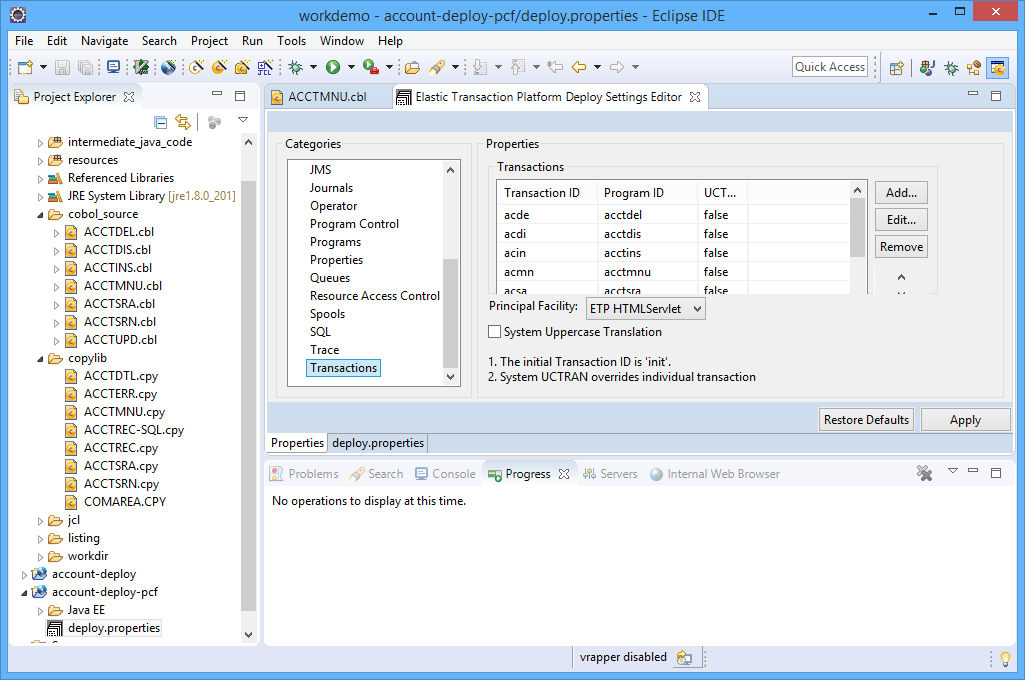Select the highlighted COBOL perspective icon
This screenshot has height=680, width=1025.
[998, 67]
